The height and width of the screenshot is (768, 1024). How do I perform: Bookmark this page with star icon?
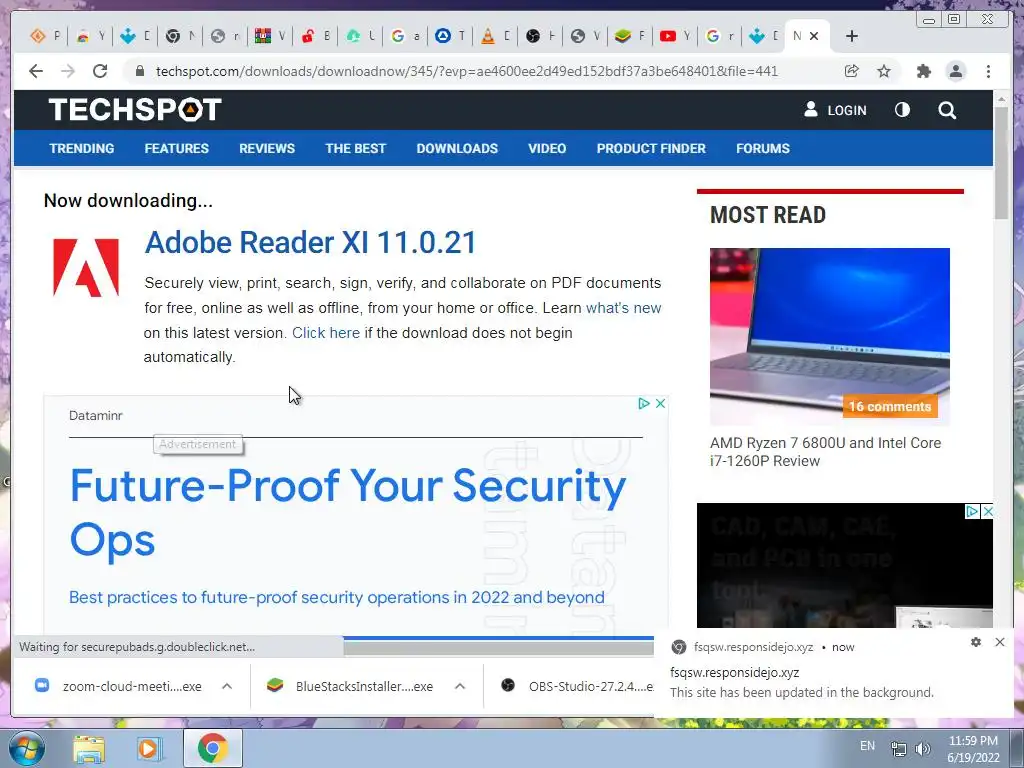(884, 71)
